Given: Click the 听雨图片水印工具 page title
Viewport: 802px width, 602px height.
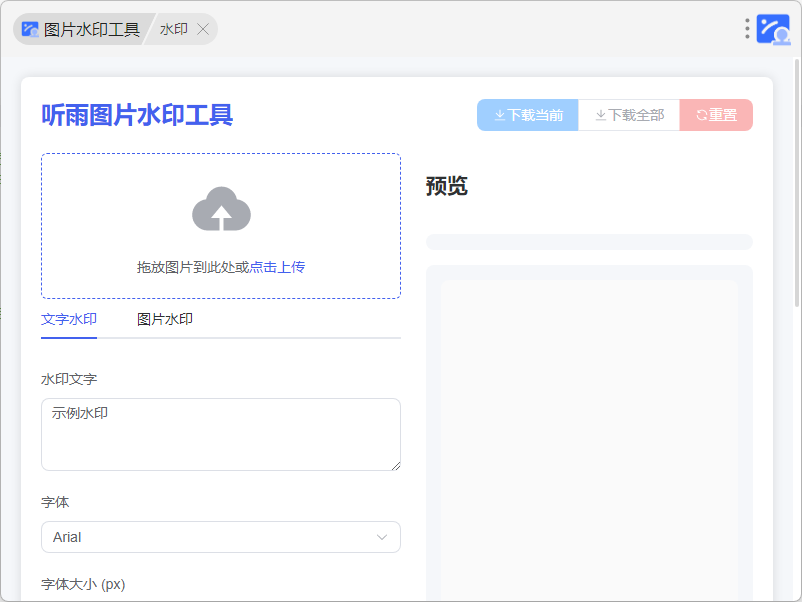Looking at the screenshot, I should (137, 115).
